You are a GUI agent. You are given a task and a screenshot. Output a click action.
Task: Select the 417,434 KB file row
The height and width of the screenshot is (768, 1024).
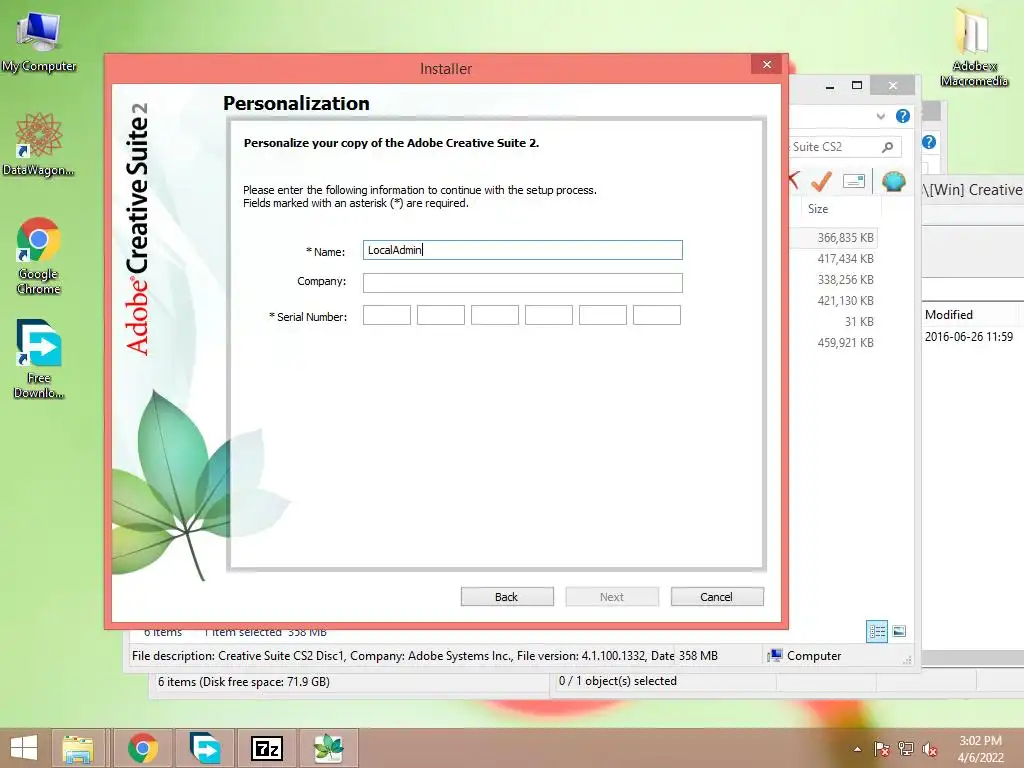coord(834,259)
